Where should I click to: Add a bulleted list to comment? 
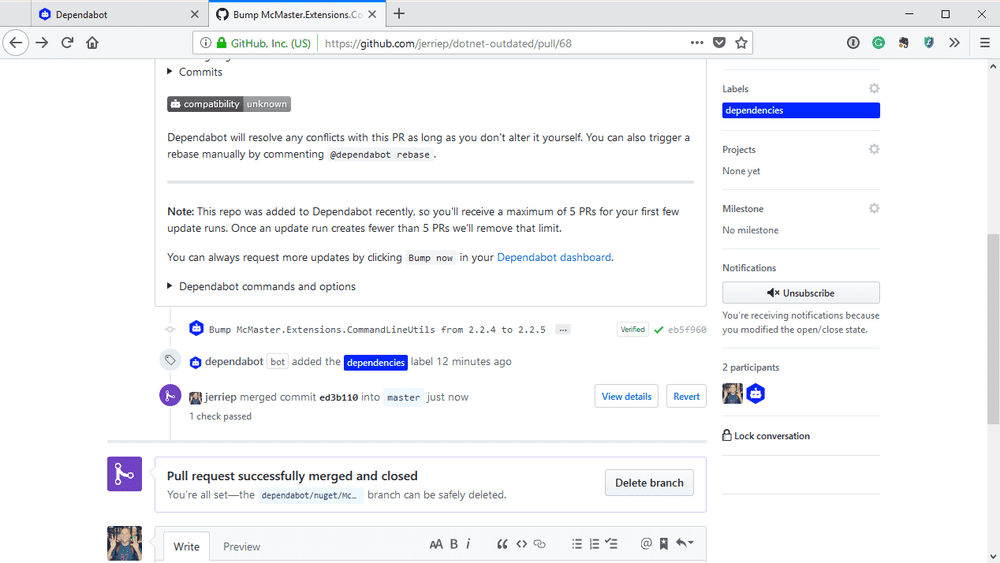pyautogui.click(x=577, y=544)
